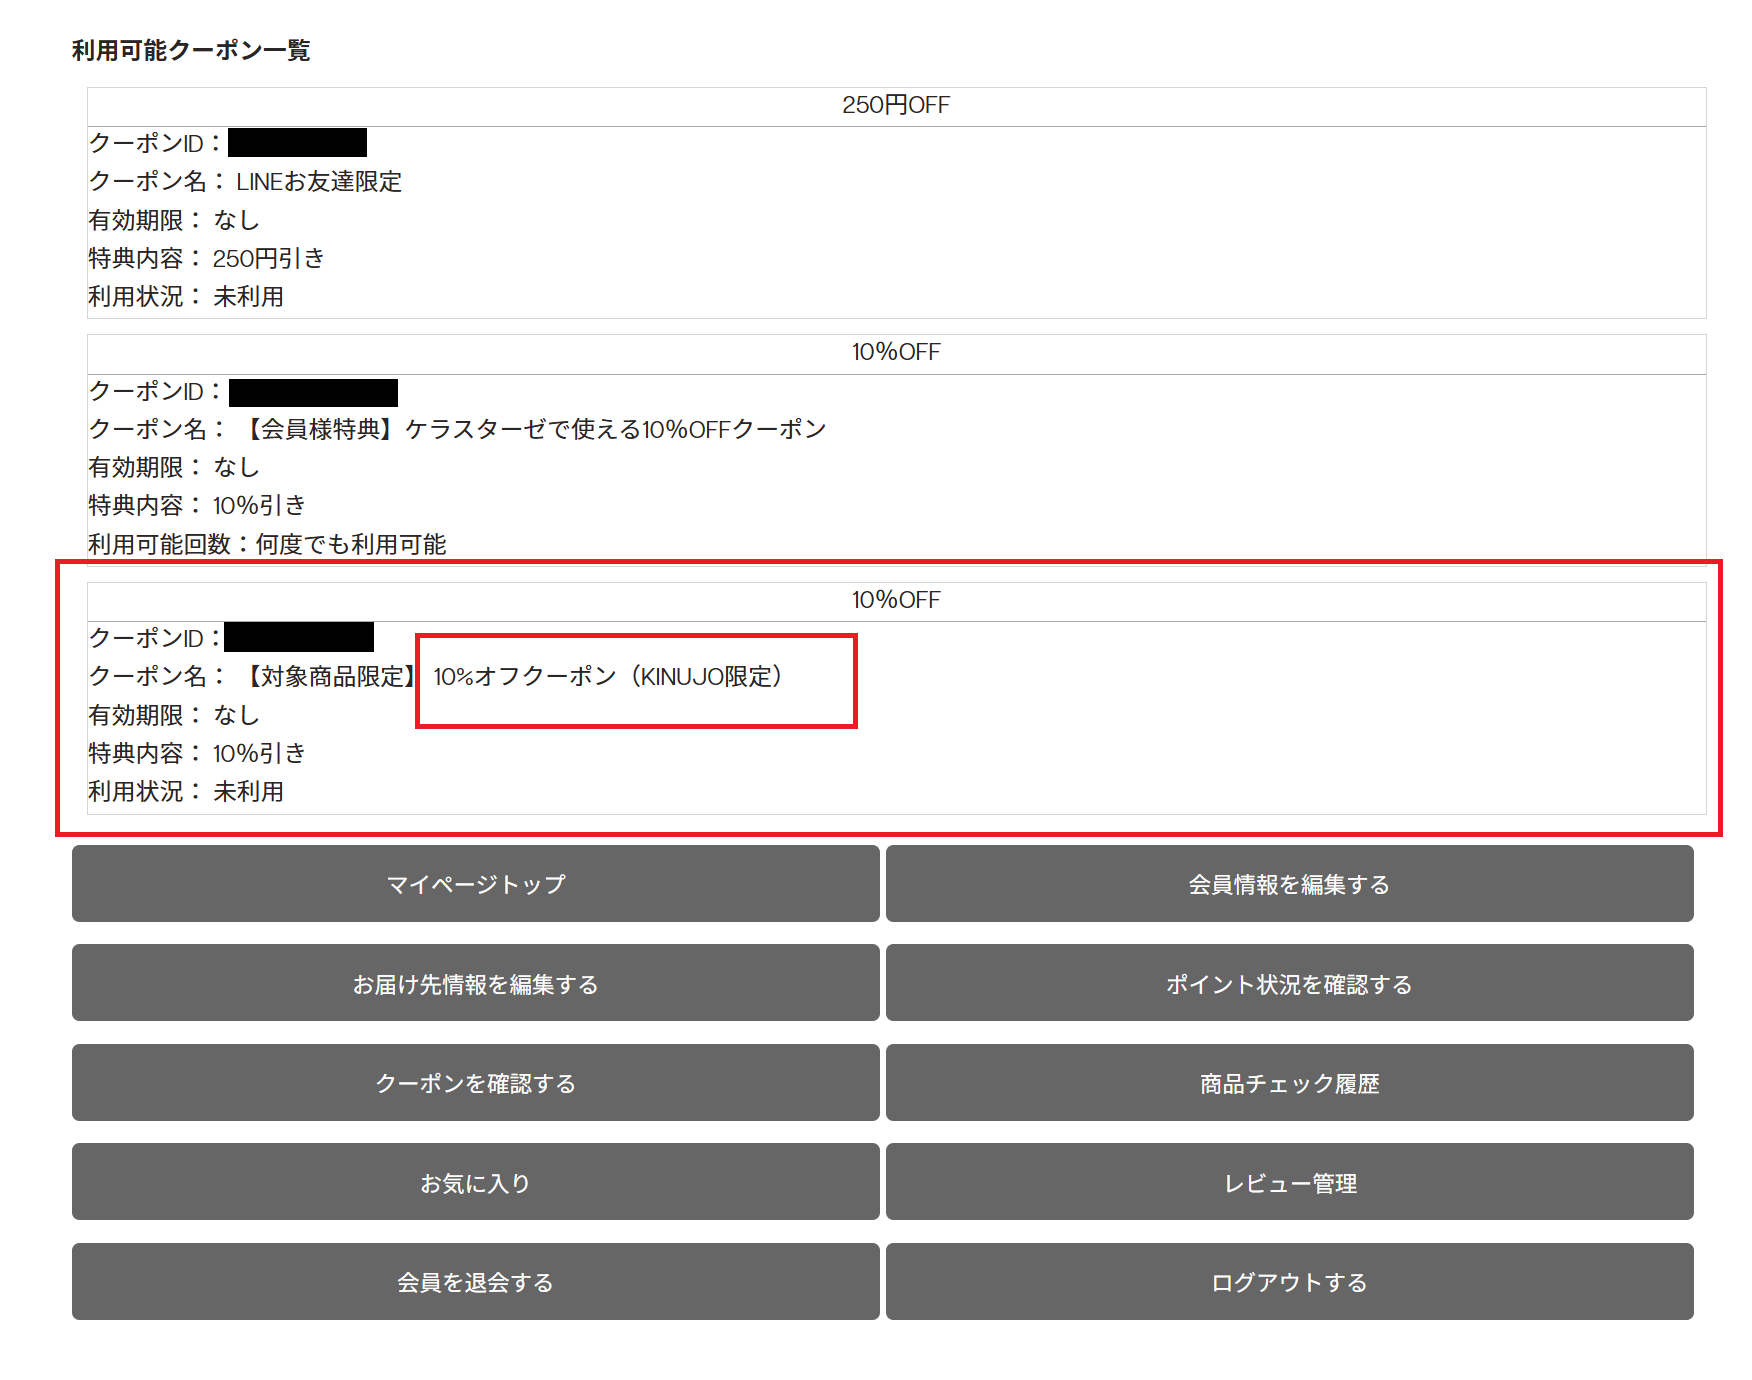Click お届け先情報を編集する button
The width and height of the screenshot is (1752, 1380).
(x=475, y=984)
